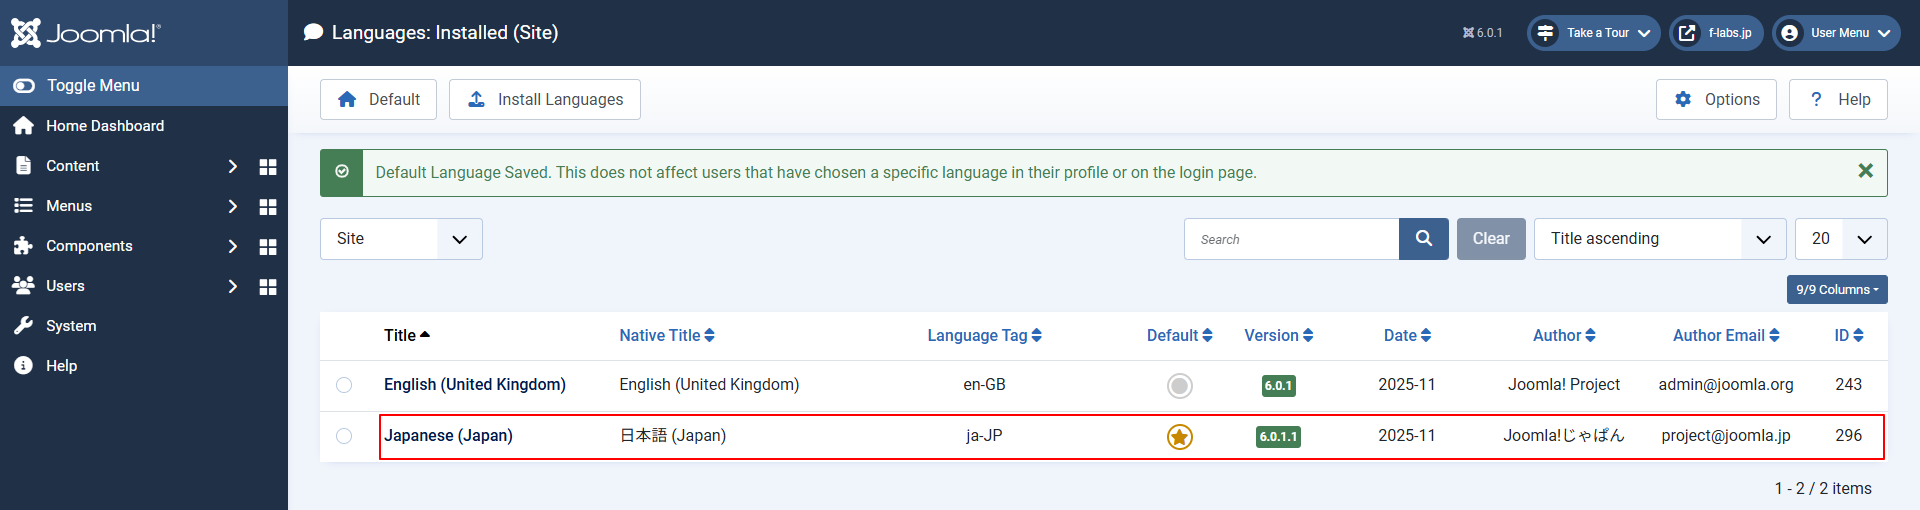1920x510 pixels.
Task: Select the Japanese (Japan) radio button
Action: point(344,436)
